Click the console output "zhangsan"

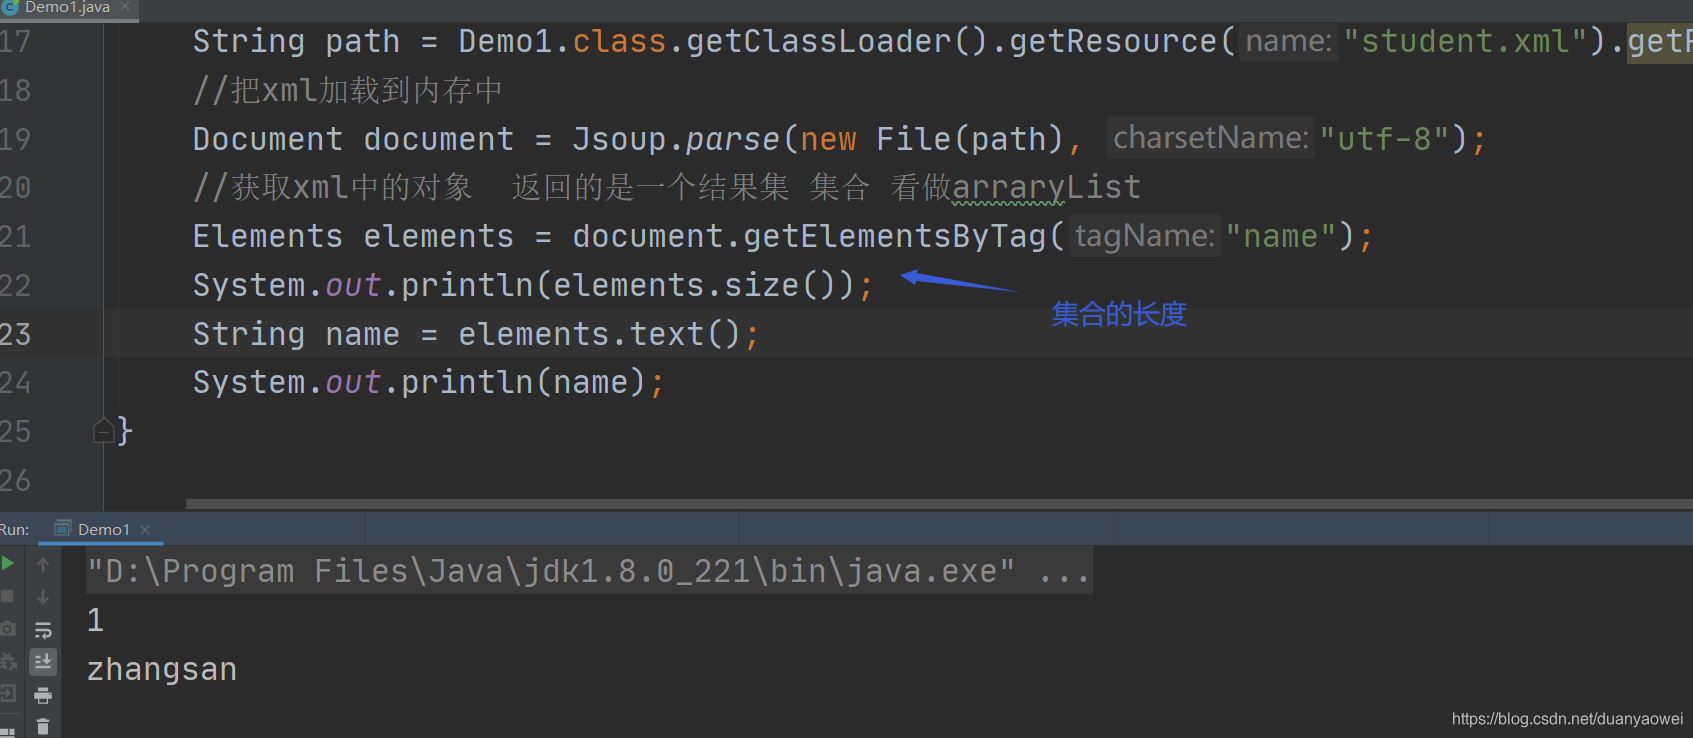click(x=162, y=669)
